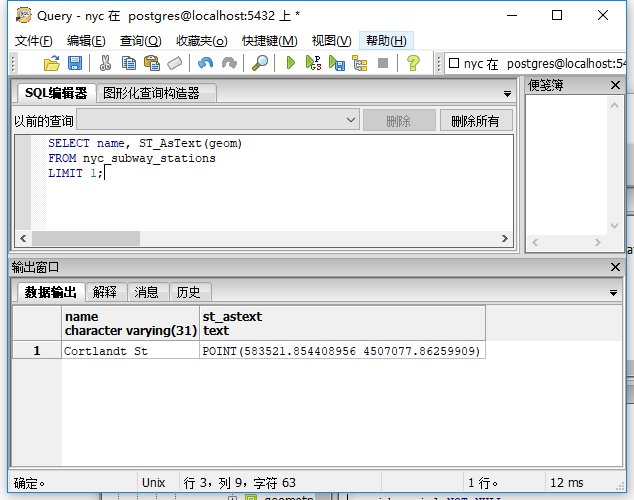Viewport: 634px width, 500px height.
Task: Open help with the question mark icon
Action: tap(413, 63)
